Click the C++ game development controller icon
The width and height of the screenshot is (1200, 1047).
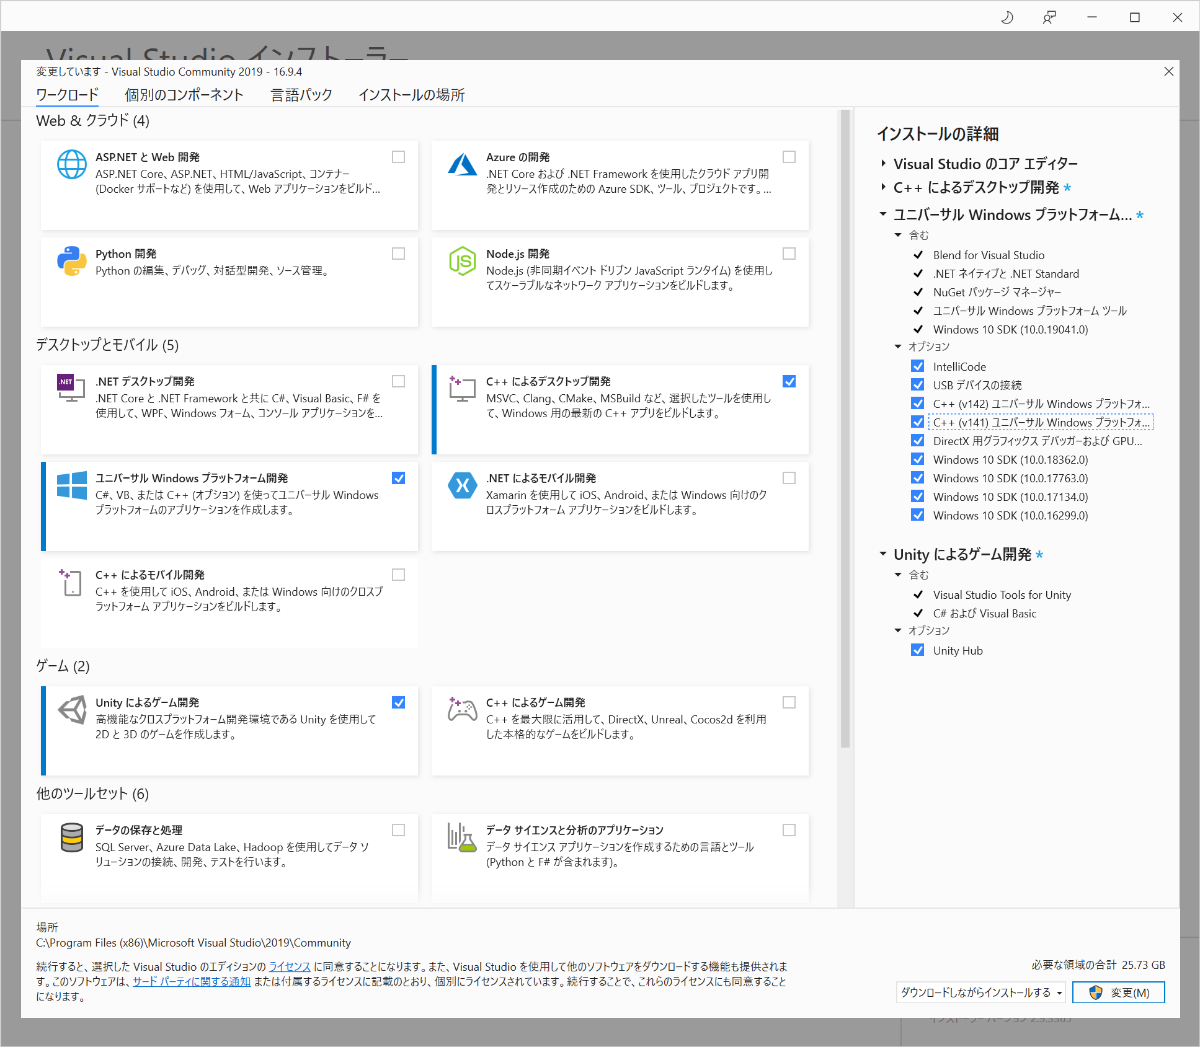click(x=462, y=709)
